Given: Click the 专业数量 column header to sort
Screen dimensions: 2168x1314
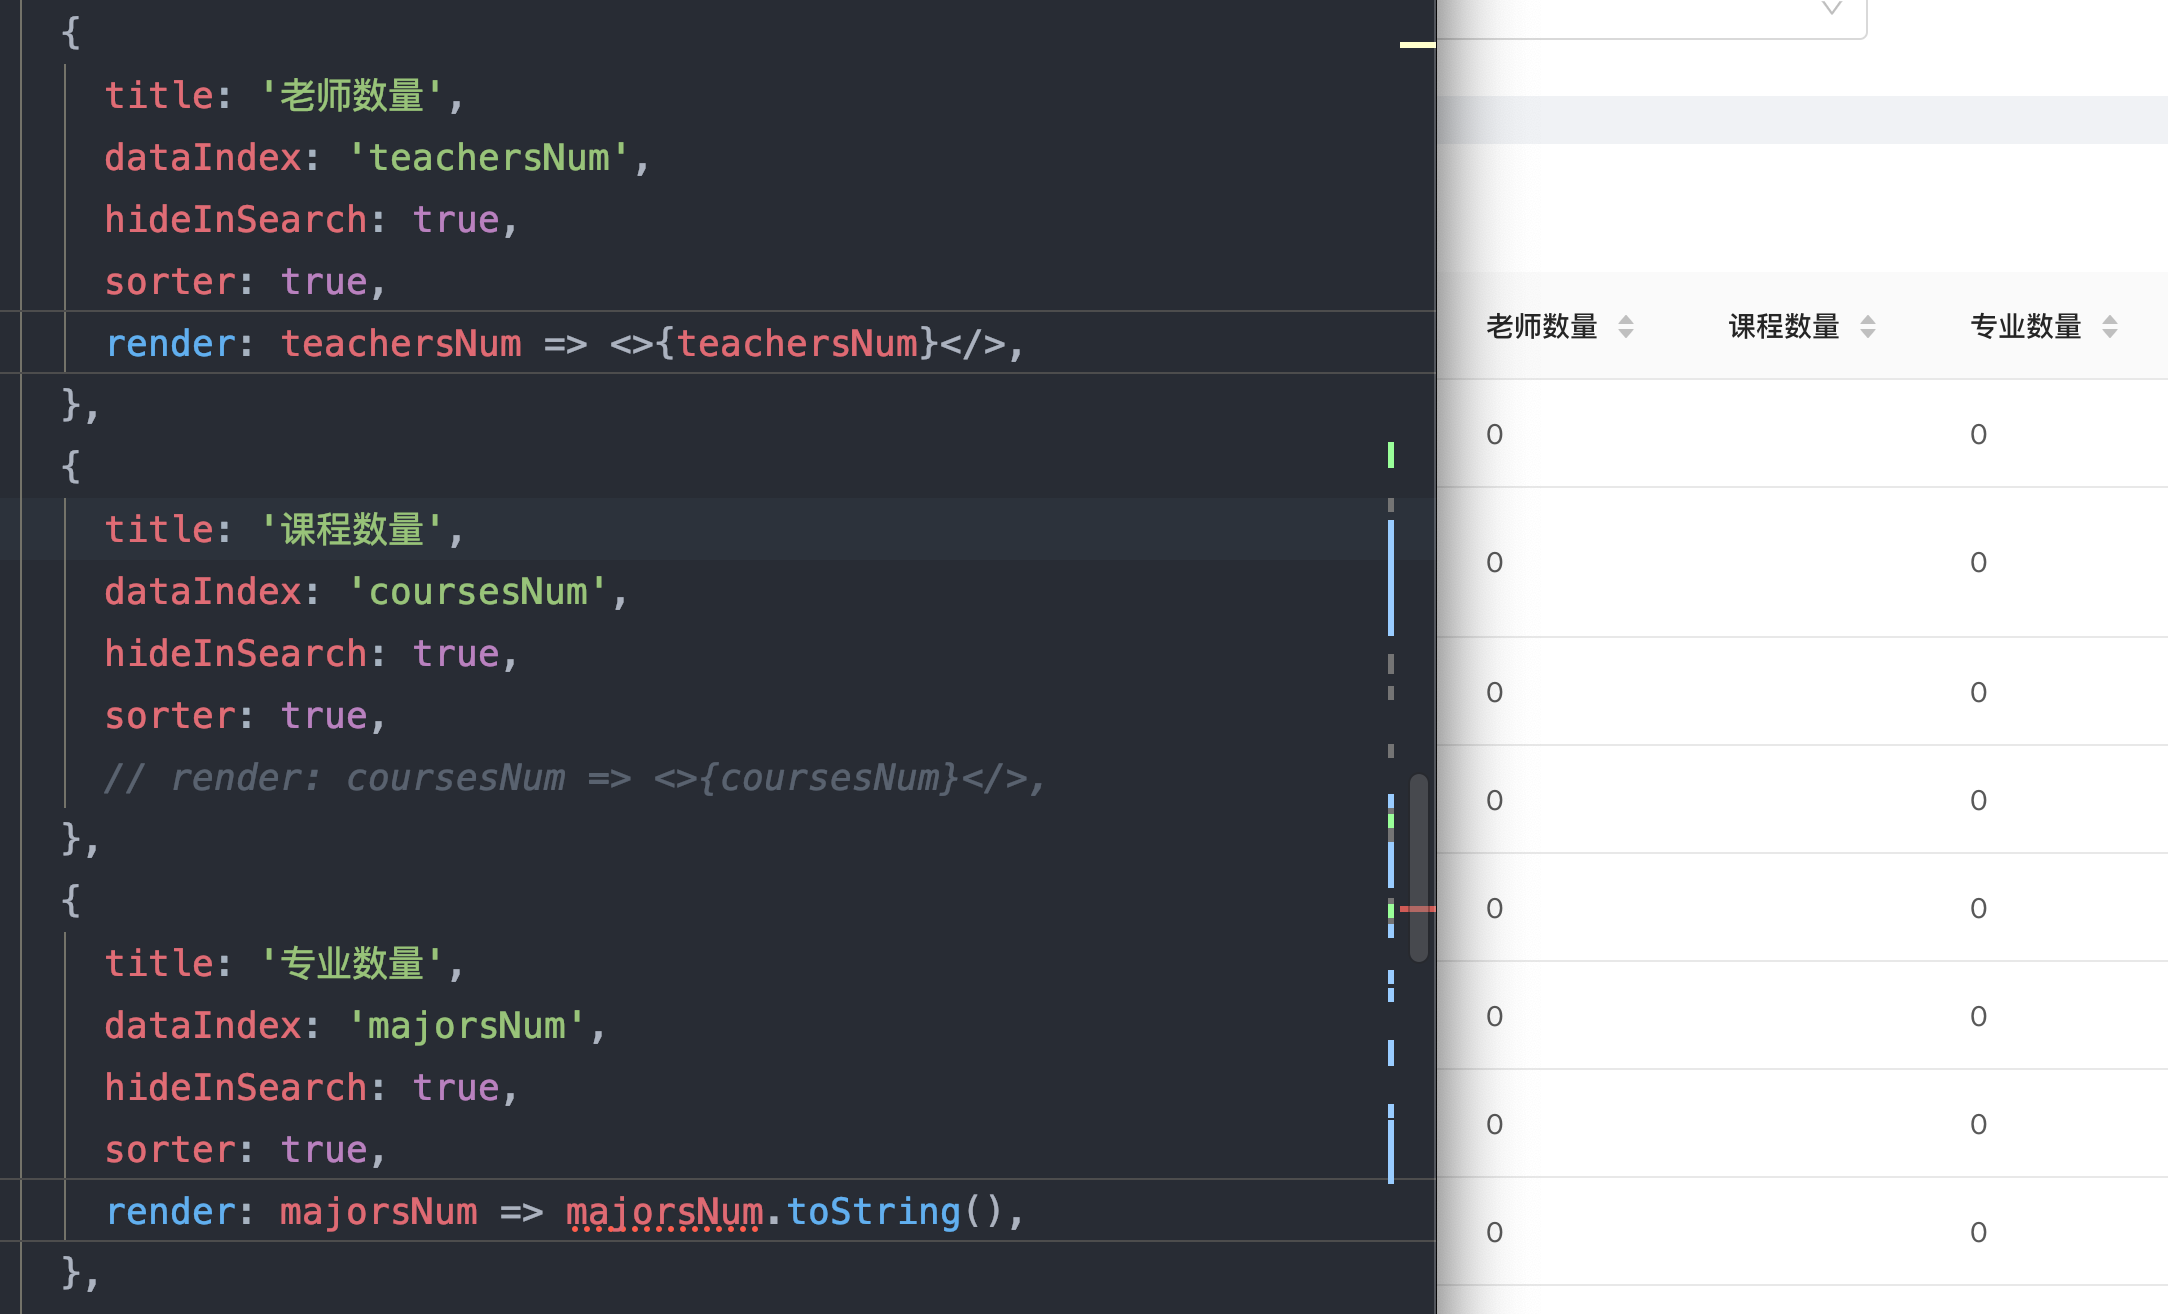Looking at the screenshot, I should [2025, 325].
